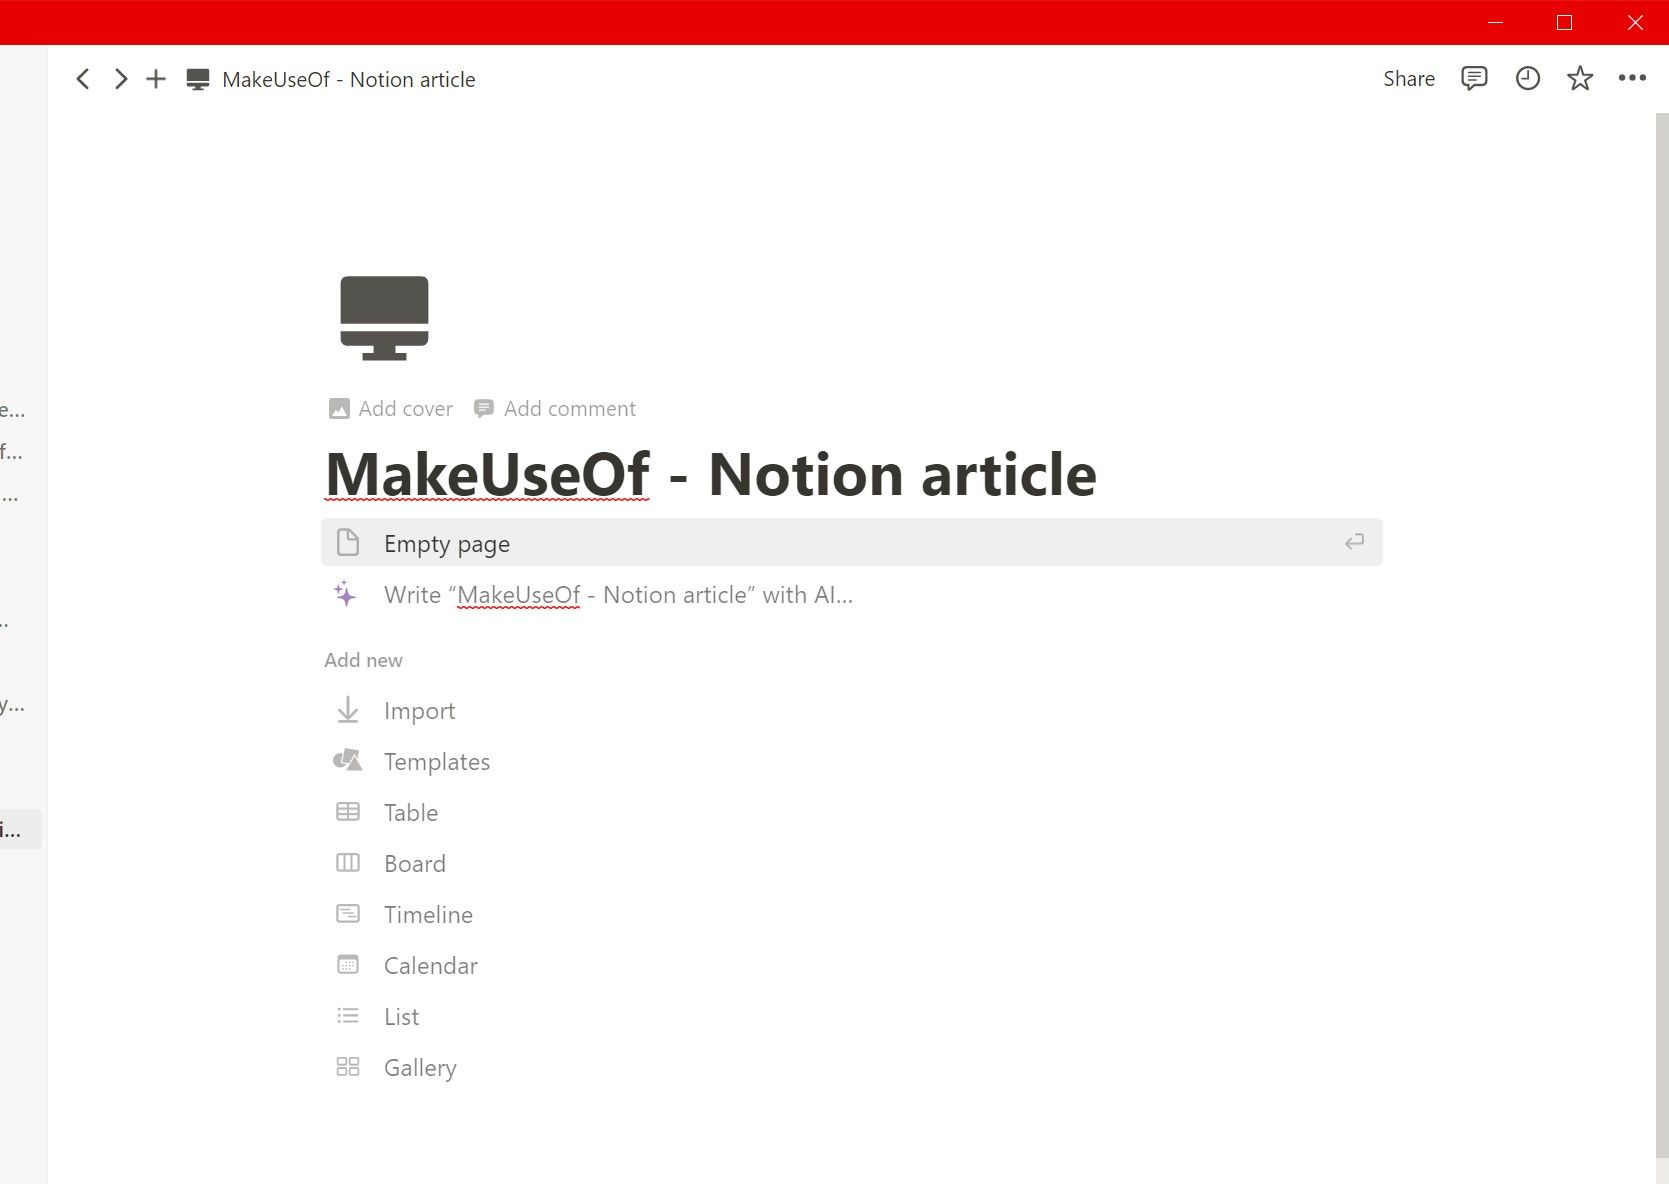The height and width of the screenshot is (1184, 1669).
Task: Navigate forward using the right arrow
Action: pyautogui.click(x=119, y=79)
